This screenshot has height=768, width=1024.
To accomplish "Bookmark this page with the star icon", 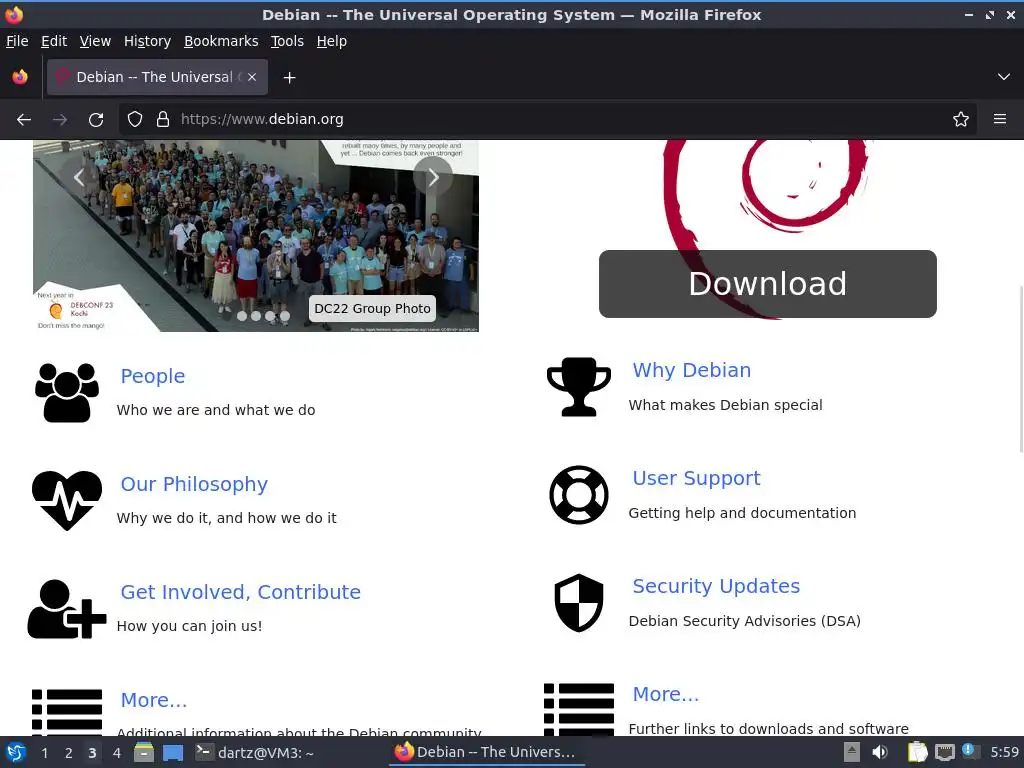I will coord(961,119).
